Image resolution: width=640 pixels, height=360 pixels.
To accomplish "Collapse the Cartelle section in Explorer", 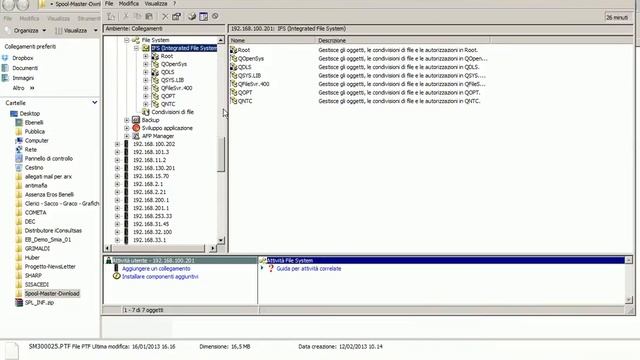I will click(95, 103).
